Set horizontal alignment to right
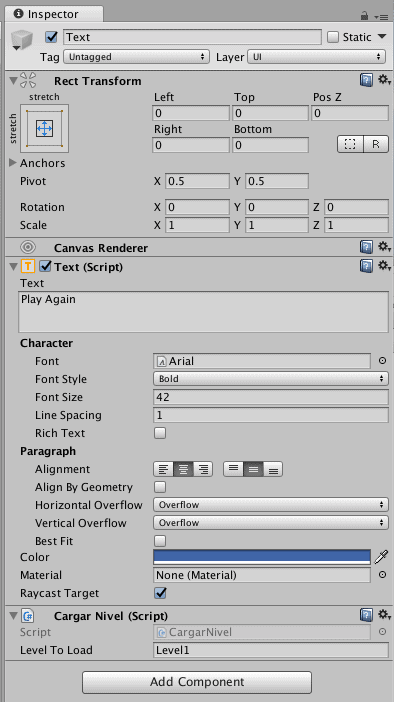This screenshot has width=394, height=702. click(203, 469)
